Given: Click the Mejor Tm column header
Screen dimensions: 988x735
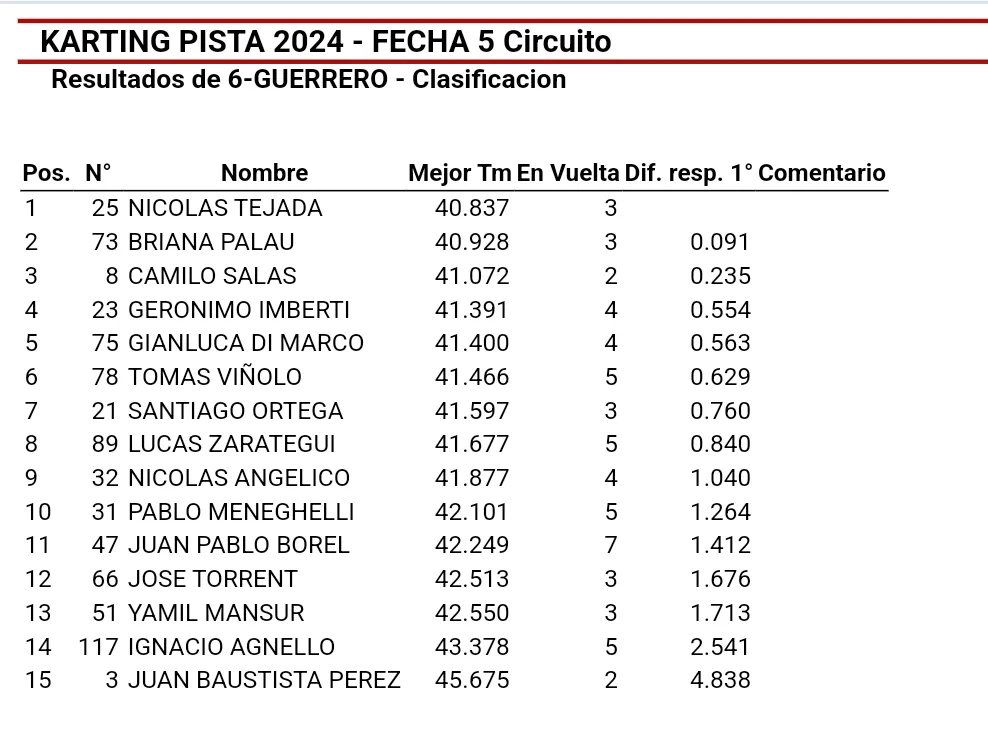Looking at the screenshot, I should 459,173.
